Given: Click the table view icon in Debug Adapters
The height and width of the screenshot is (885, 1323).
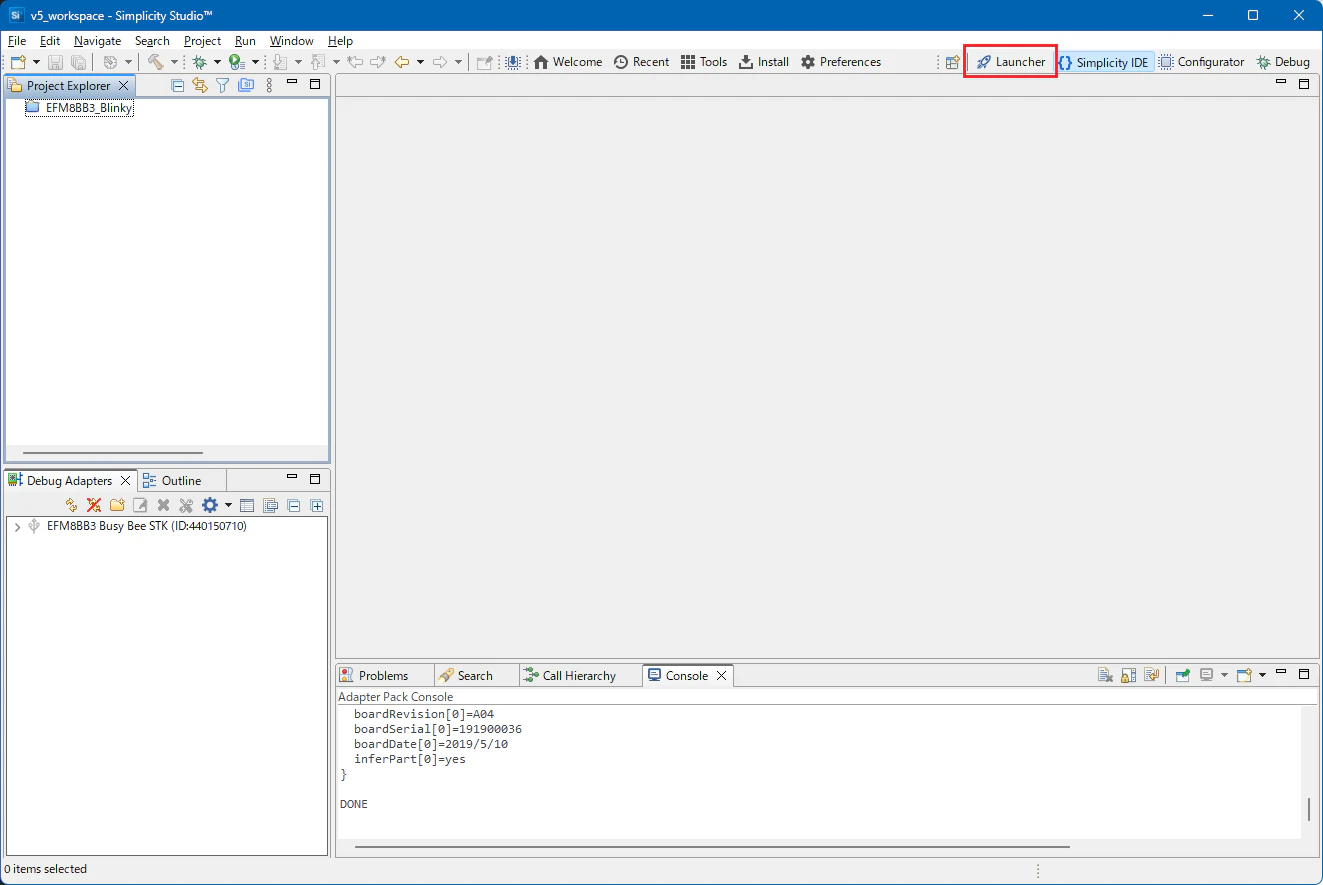Looking at the screenshot, I should (x=247, y=506).
